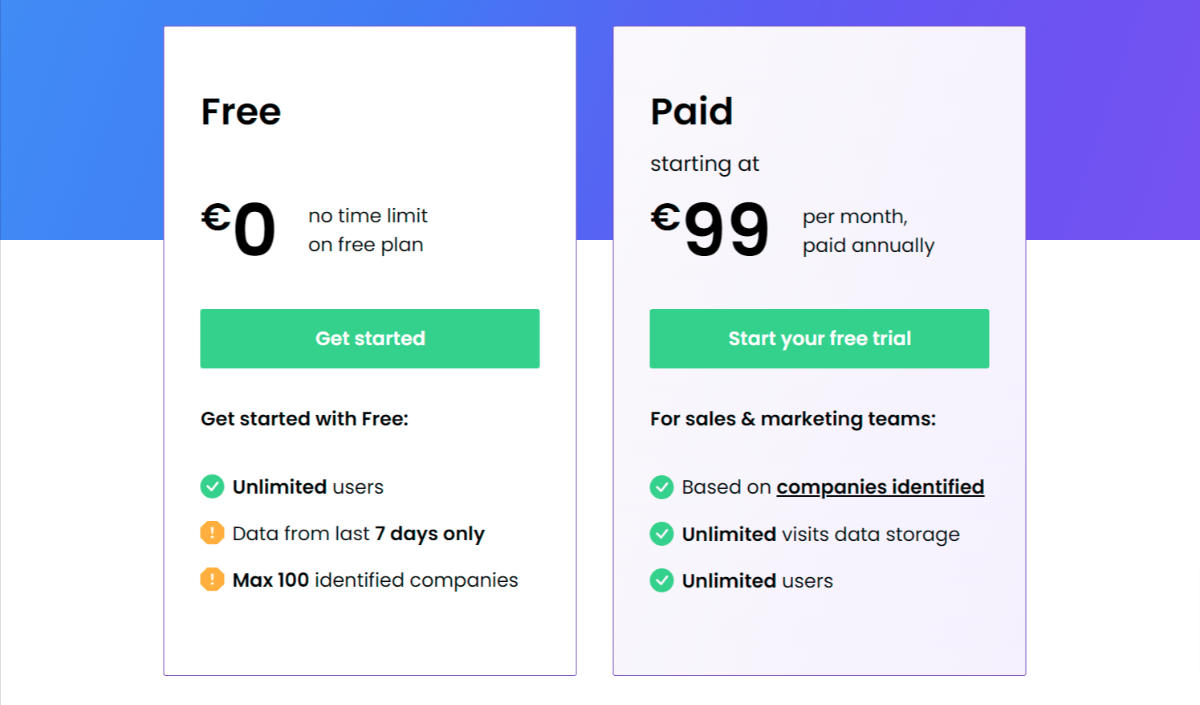Click 'per month, paid annually' text

click(868, 231)
